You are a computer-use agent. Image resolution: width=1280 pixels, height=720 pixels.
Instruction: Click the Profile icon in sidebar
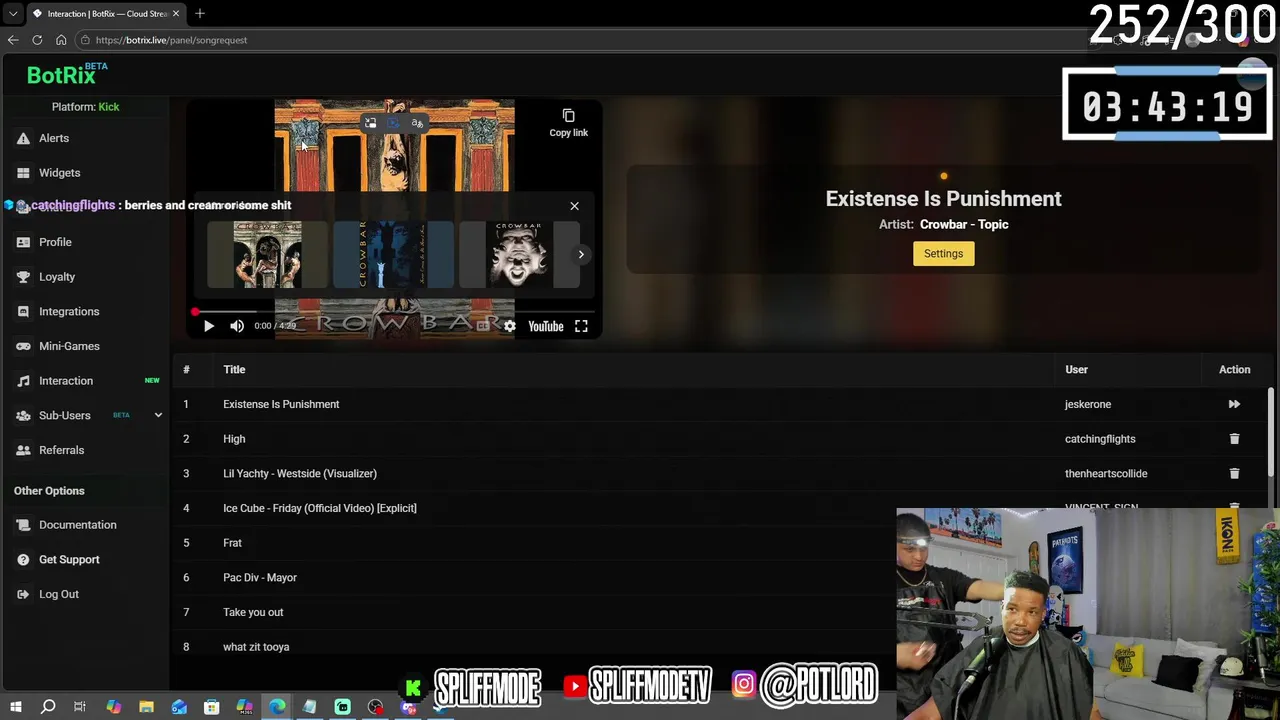click(x=23, y=242)
